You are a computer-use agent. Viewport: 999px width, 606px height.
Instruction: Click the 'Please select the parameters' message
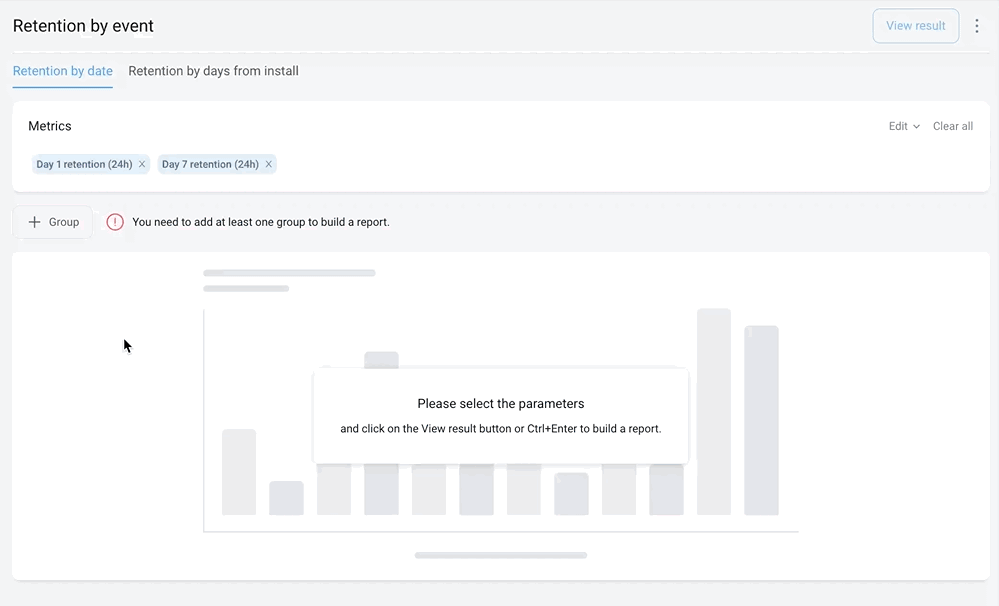click(x=500, y=404)
